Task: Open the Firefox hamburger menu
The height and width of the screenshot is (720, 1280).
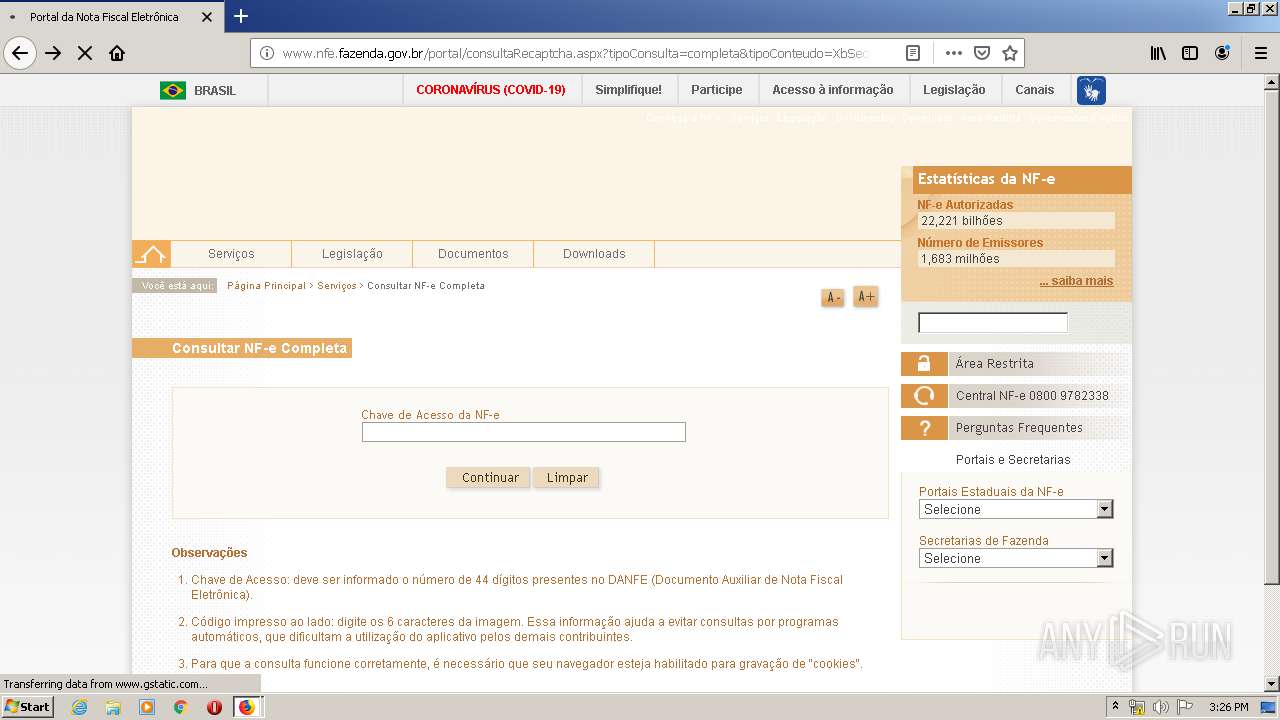Action: coord(1261,53)
